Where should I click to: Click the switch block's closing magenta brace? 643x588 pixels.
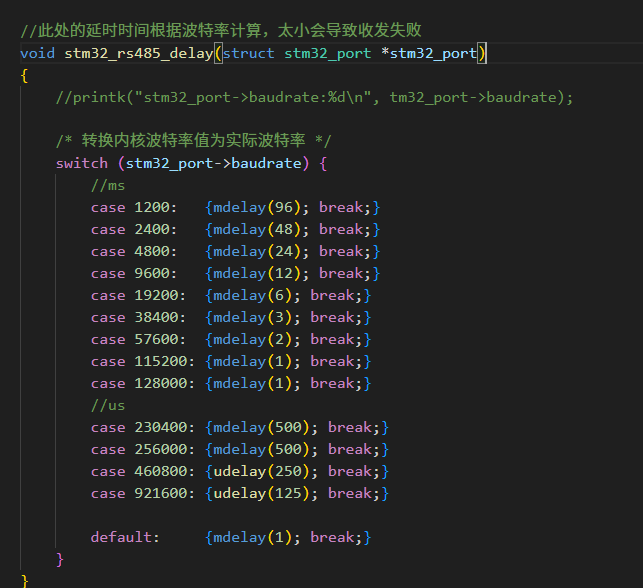60,560
